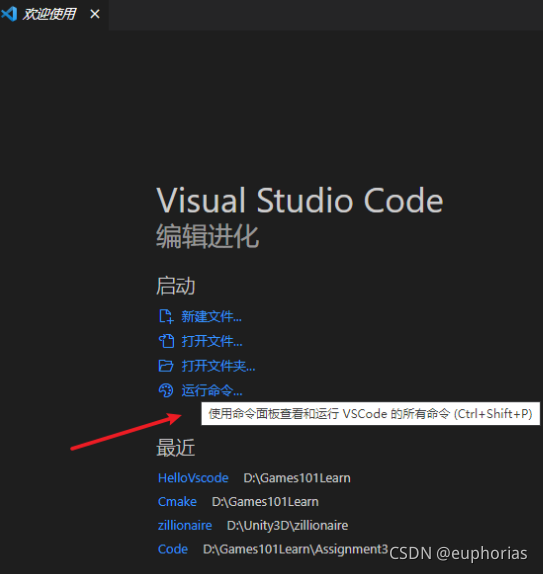Choose the 打开文件夹... link
The image size is (543, 574).
(218, 366)
